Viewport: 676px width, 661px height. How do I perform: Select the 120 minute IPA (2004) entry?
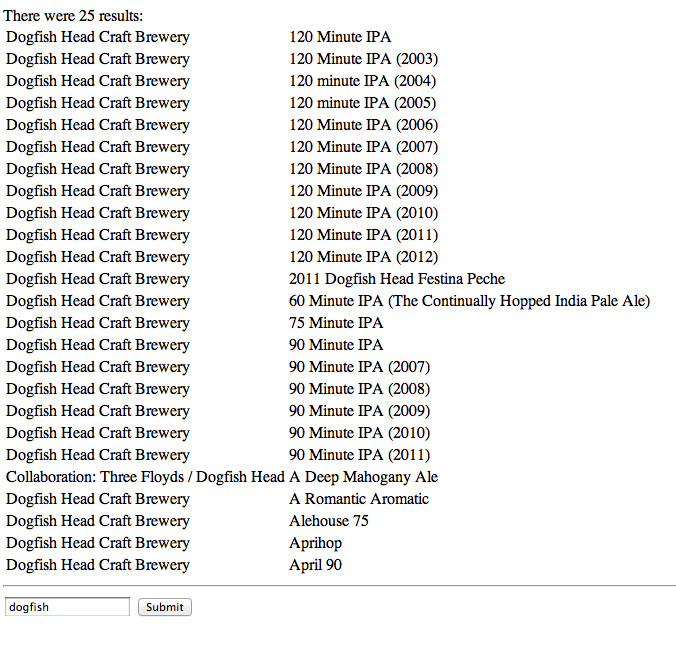pyautogui.click(x=363, y=81)
